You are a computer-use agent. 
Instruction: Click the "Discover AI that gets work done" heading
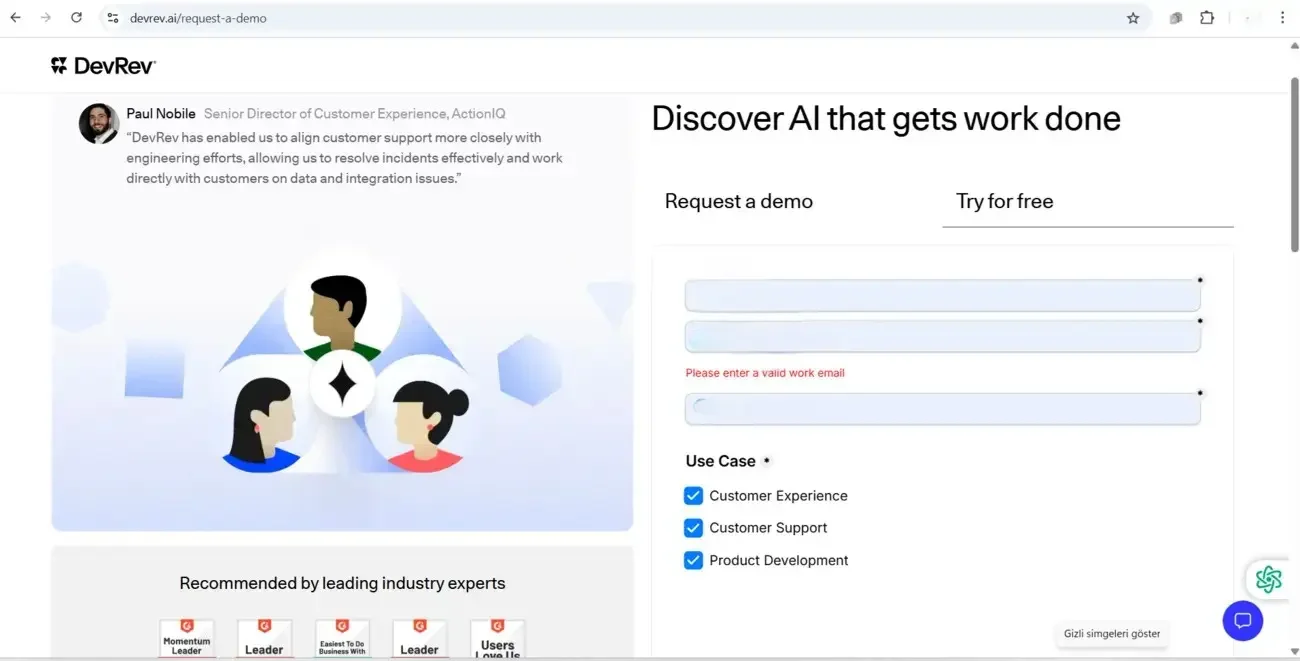click(886, 118)
